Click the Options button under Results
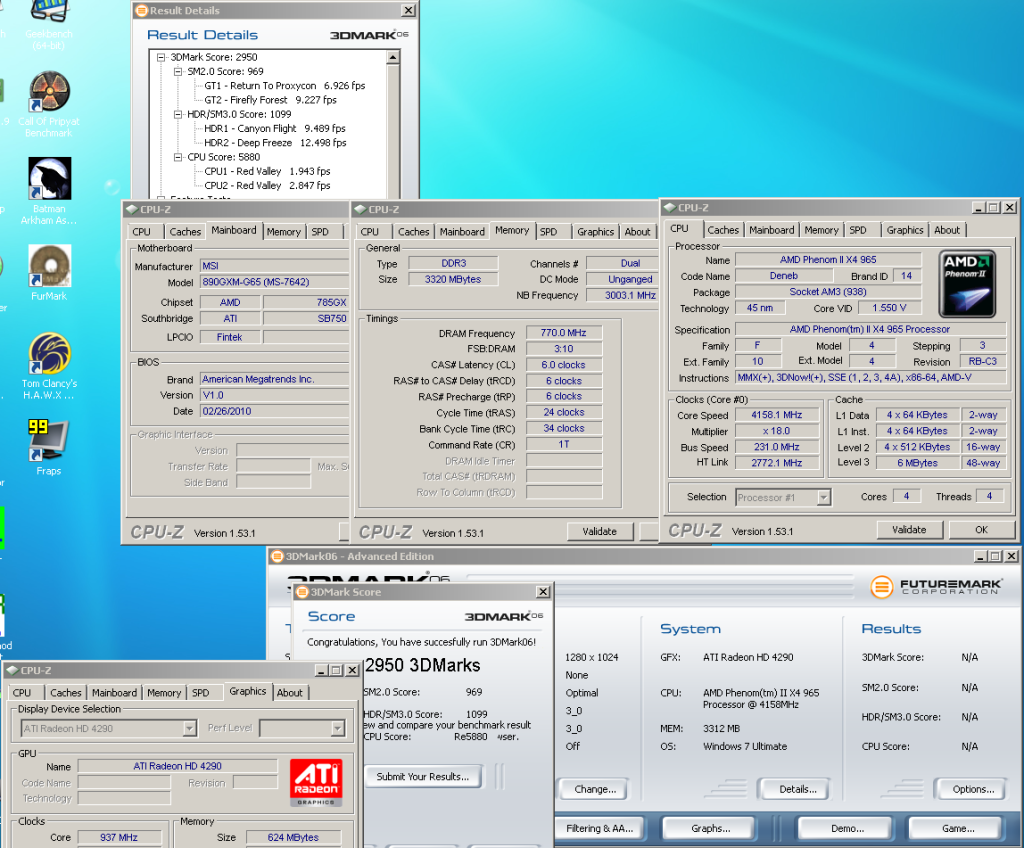 [x=972, y=789]
